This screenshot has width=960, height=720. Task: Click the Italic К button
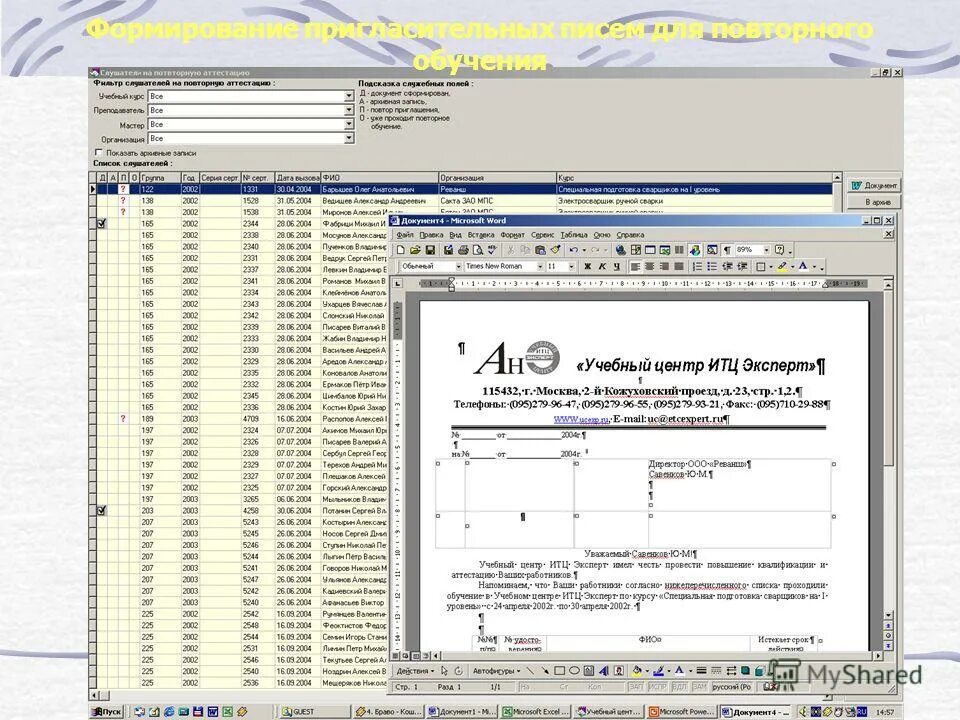pyautogui.click(x=602, y=266)
